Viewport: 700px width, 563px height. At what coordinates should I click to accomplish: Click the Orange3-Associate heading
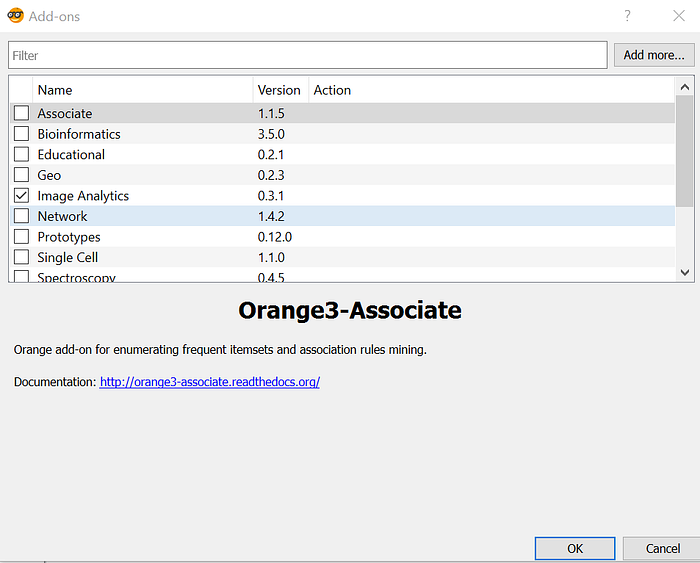[350, 310]
